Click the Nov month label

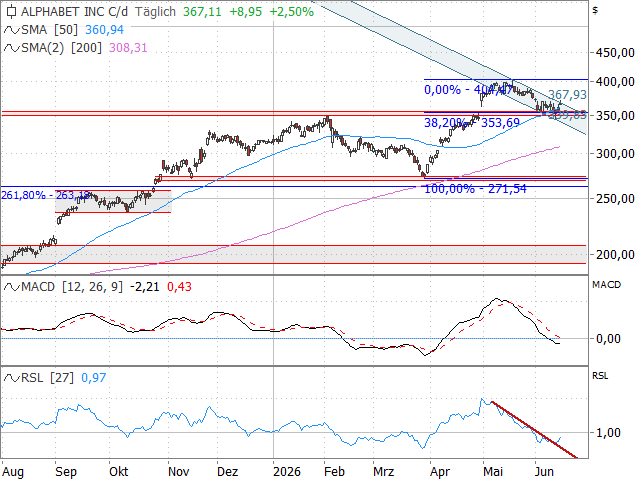[x=179, y=472]
